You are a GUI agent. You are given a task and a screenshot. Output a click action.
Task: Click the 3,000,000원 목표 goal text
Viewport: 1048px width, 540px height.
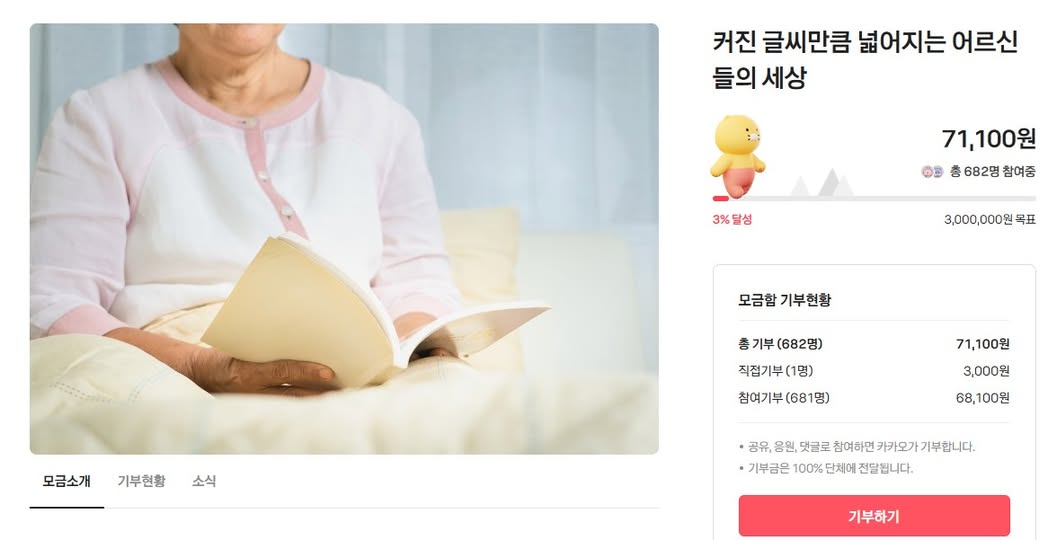[990, 219]
